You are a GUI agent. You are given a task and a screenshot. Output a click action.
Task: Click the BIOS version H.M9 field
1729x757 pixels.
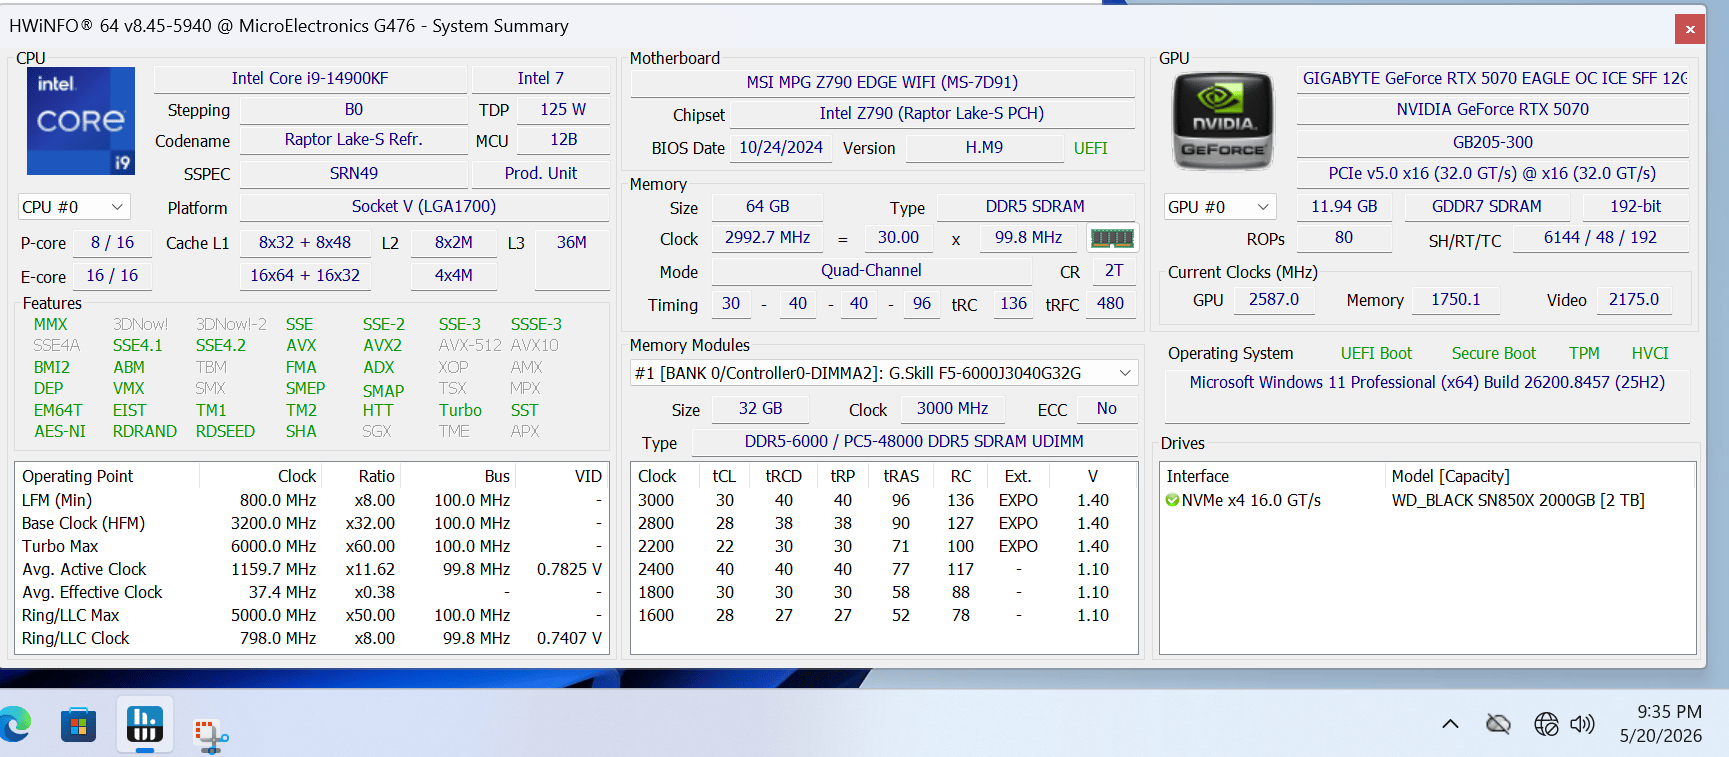pos(984,148)
